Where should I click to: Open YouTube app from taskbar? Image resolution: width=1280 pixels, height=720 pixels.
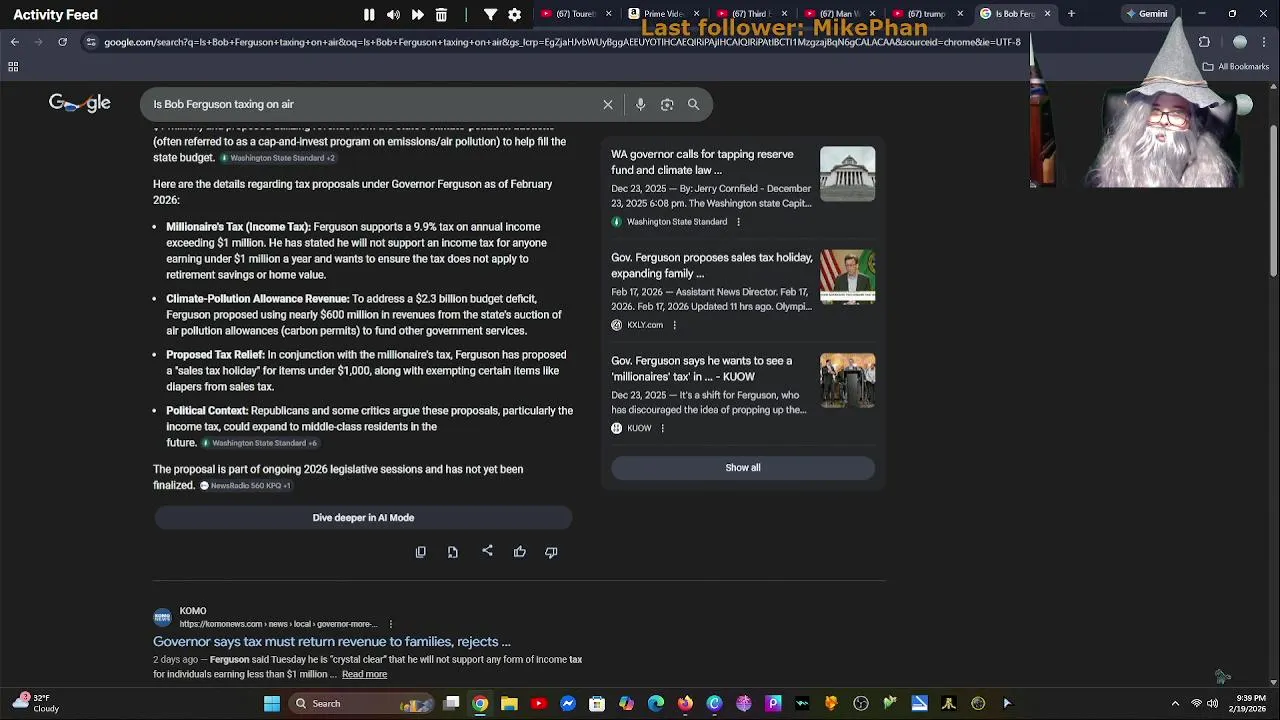pyautogui.click(x=538, y=704)
